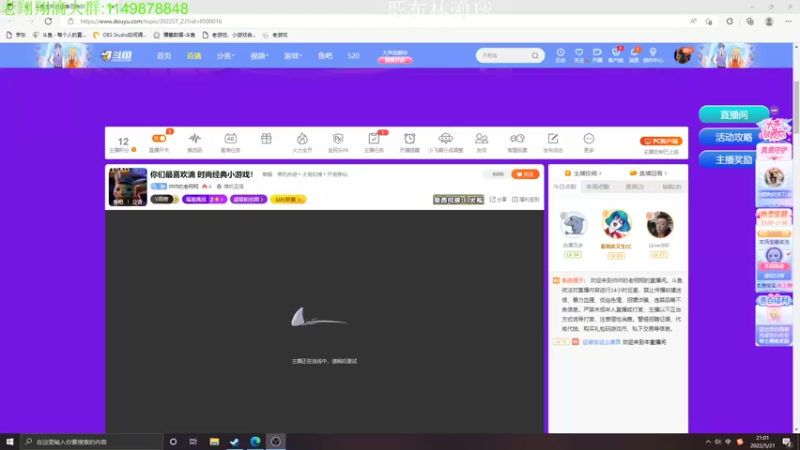Click the Douyu logo
800x450 pixels.
(116, 56)
